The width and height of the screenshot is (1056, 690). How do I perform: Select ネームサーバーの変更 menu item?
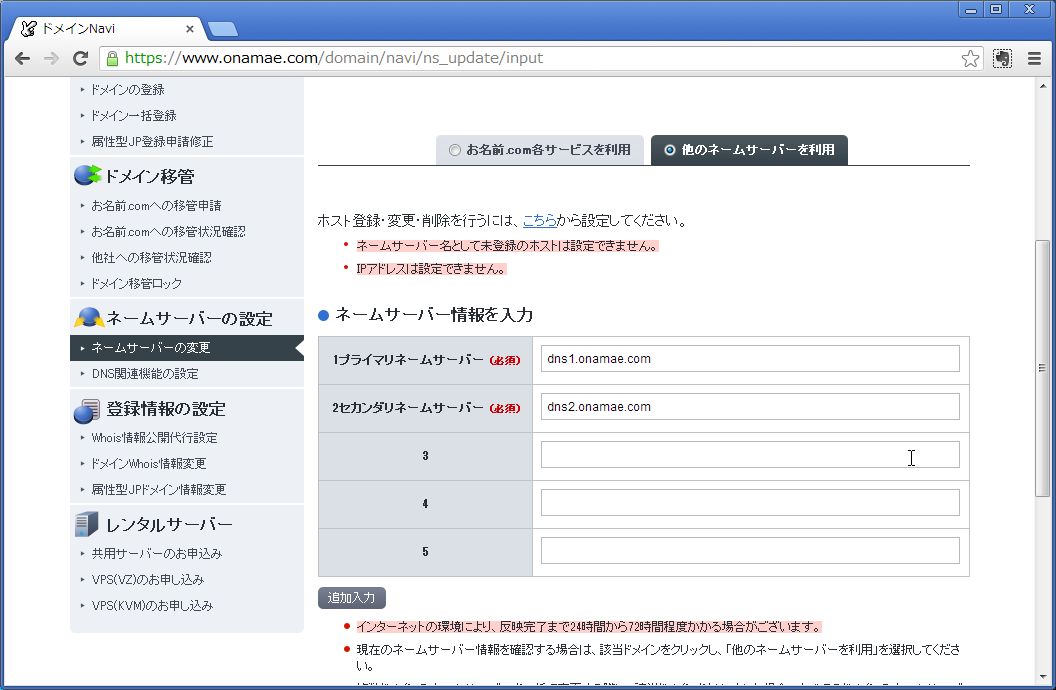coord(187,348)
